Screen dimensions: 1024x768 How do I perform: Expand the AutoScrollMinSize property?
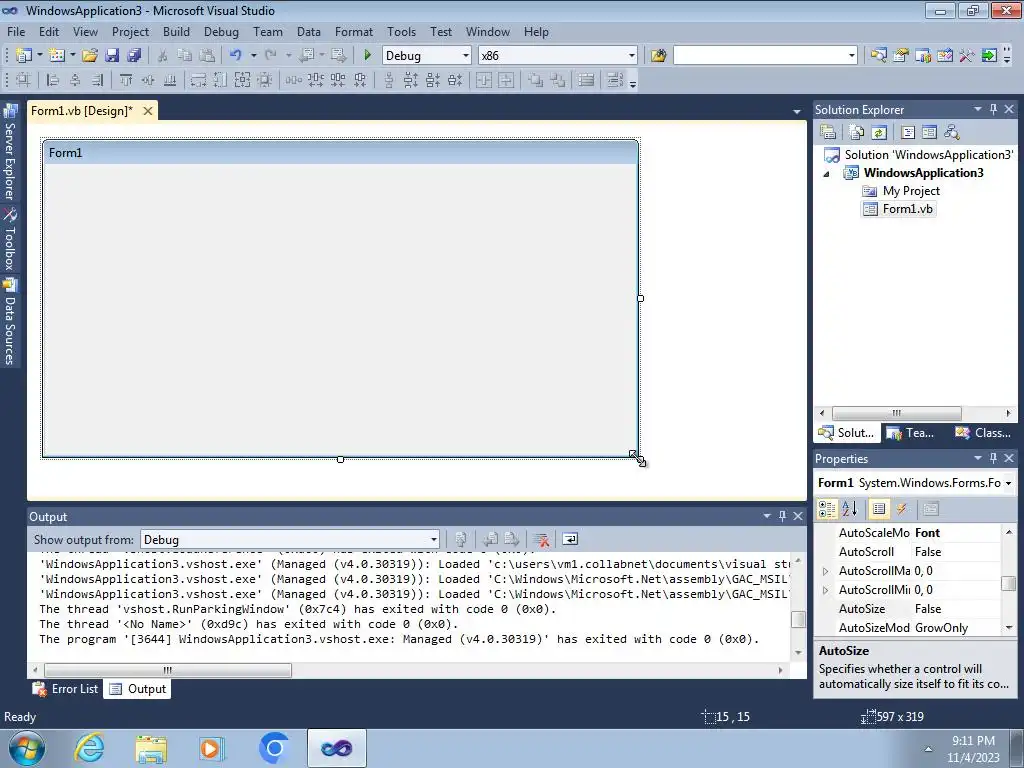pos(825,590)
